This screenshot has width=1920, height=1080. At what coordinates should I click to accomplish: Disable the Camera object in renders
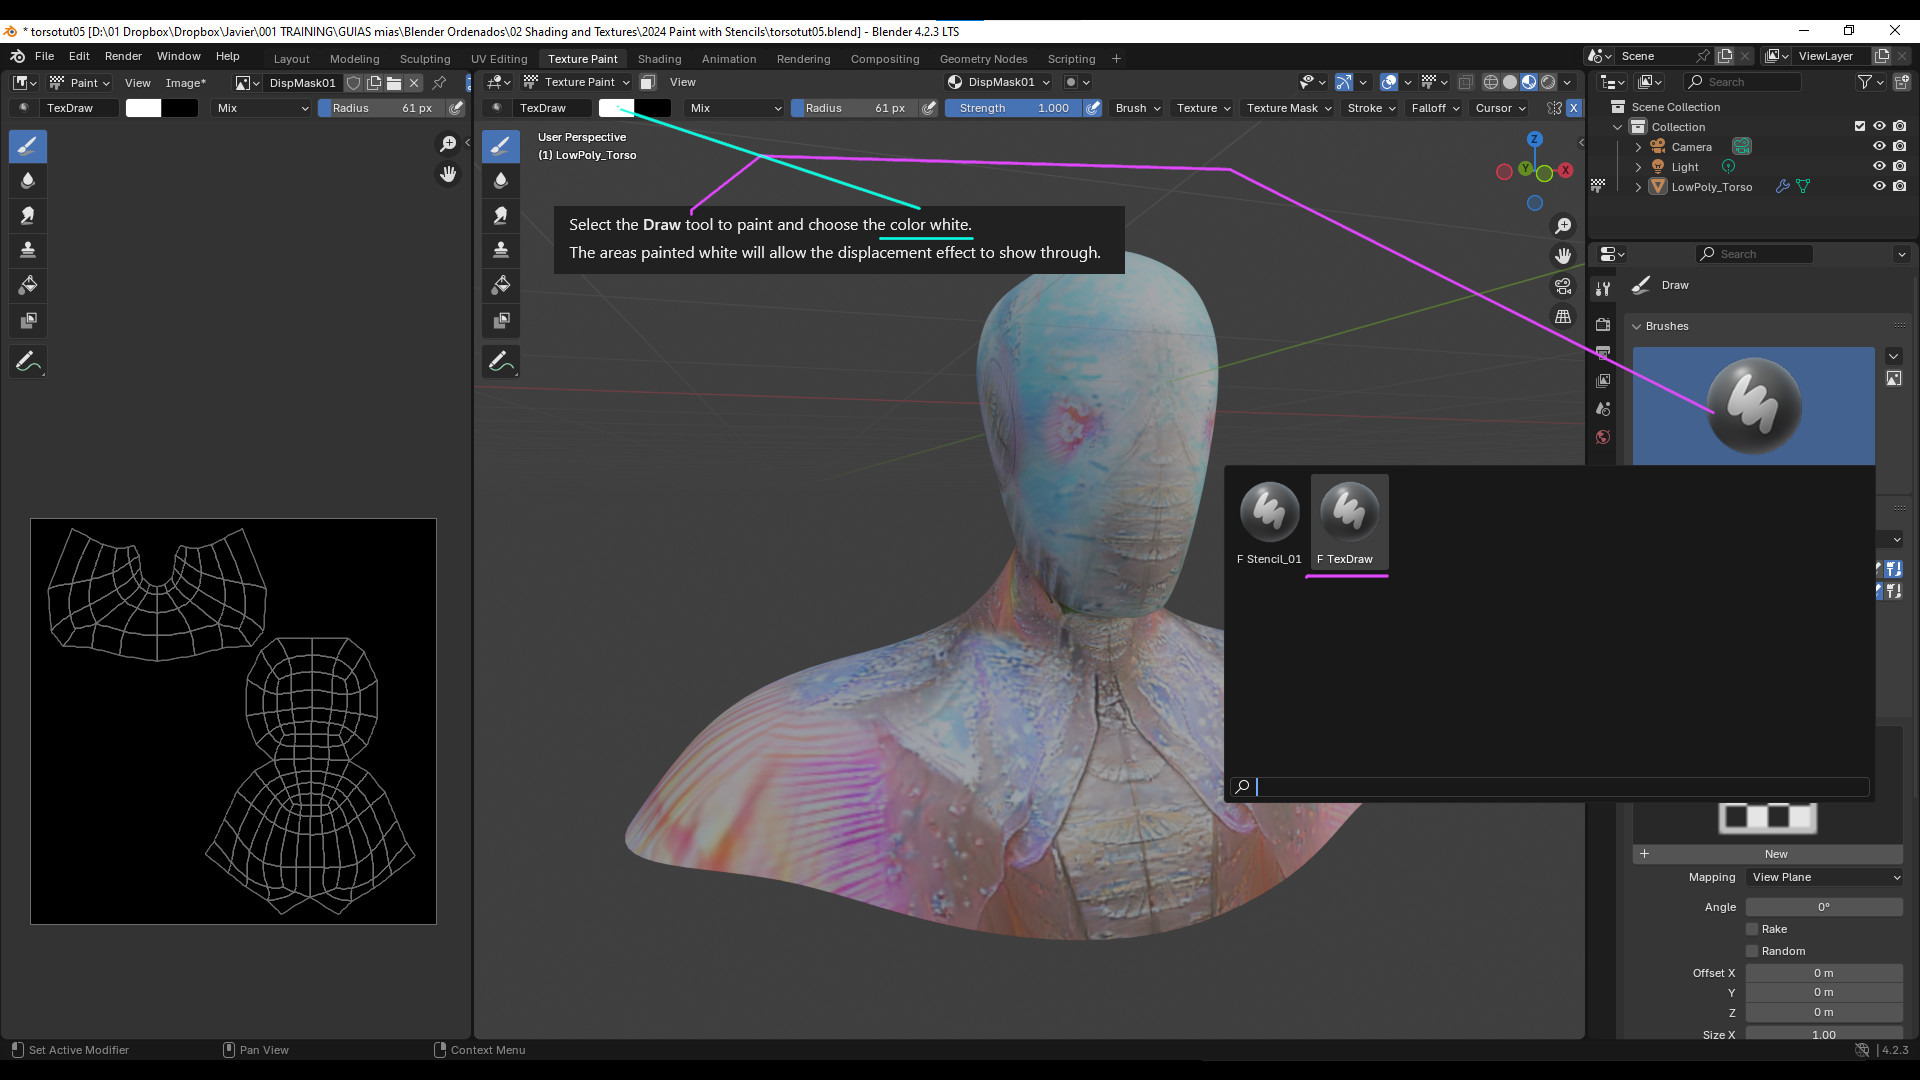tap(1899, 147)
